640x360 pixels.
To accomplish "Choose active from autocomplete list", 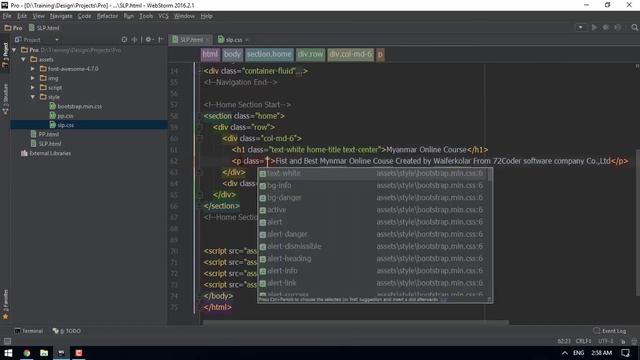I will [372, 210].
